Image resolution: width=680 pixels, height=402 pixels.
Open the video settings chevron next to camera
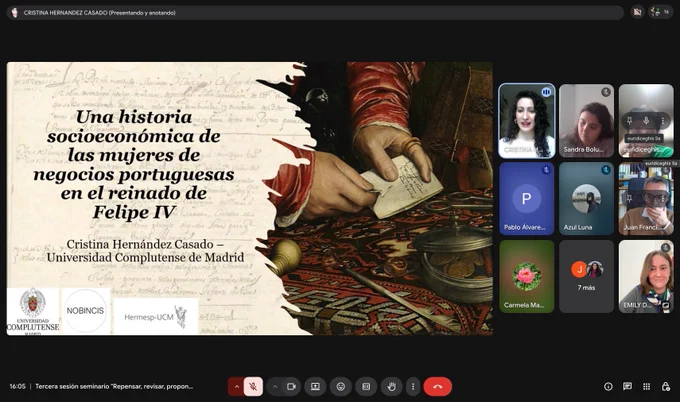click(275, 386)
